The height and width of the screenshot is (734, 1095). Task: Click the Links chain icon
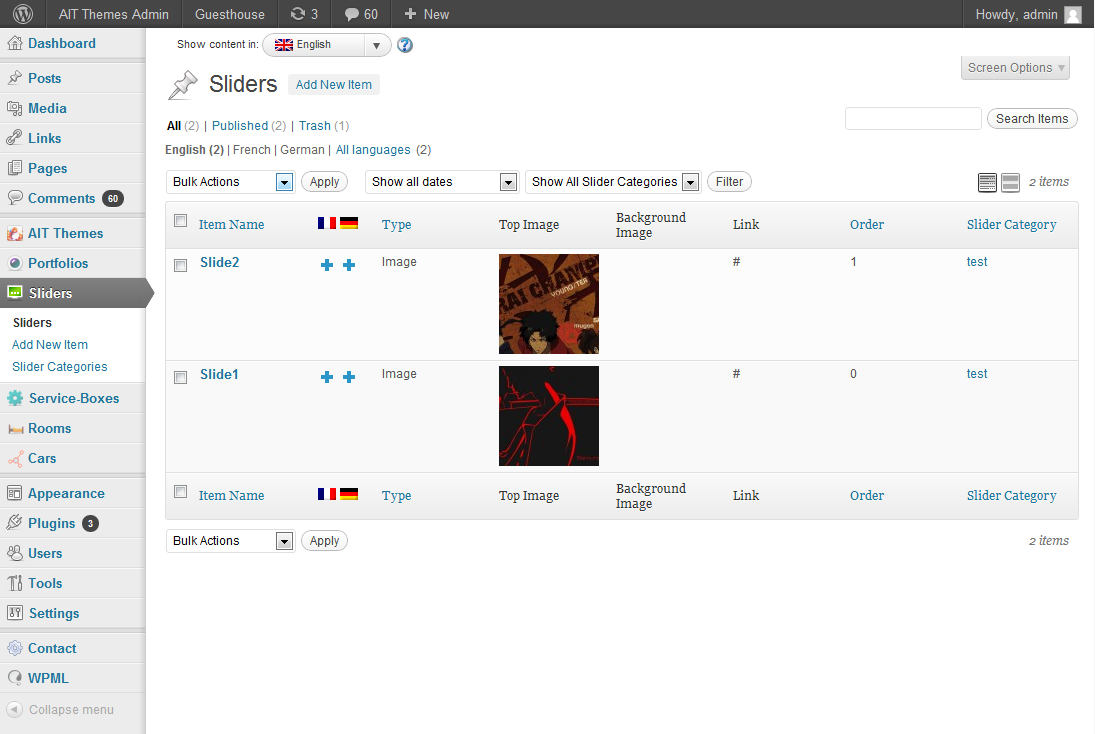(15, 138)
